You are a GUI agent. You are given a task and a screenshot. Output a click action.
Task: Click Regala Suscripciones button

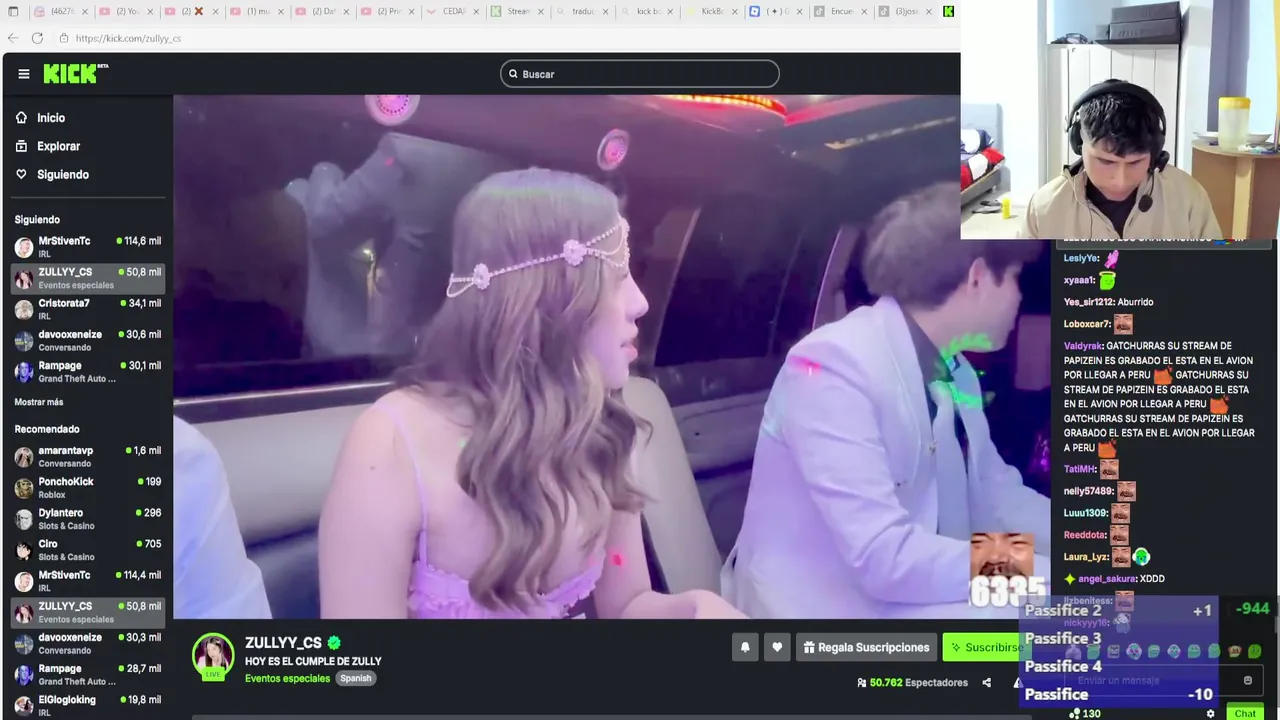(866, 647)
